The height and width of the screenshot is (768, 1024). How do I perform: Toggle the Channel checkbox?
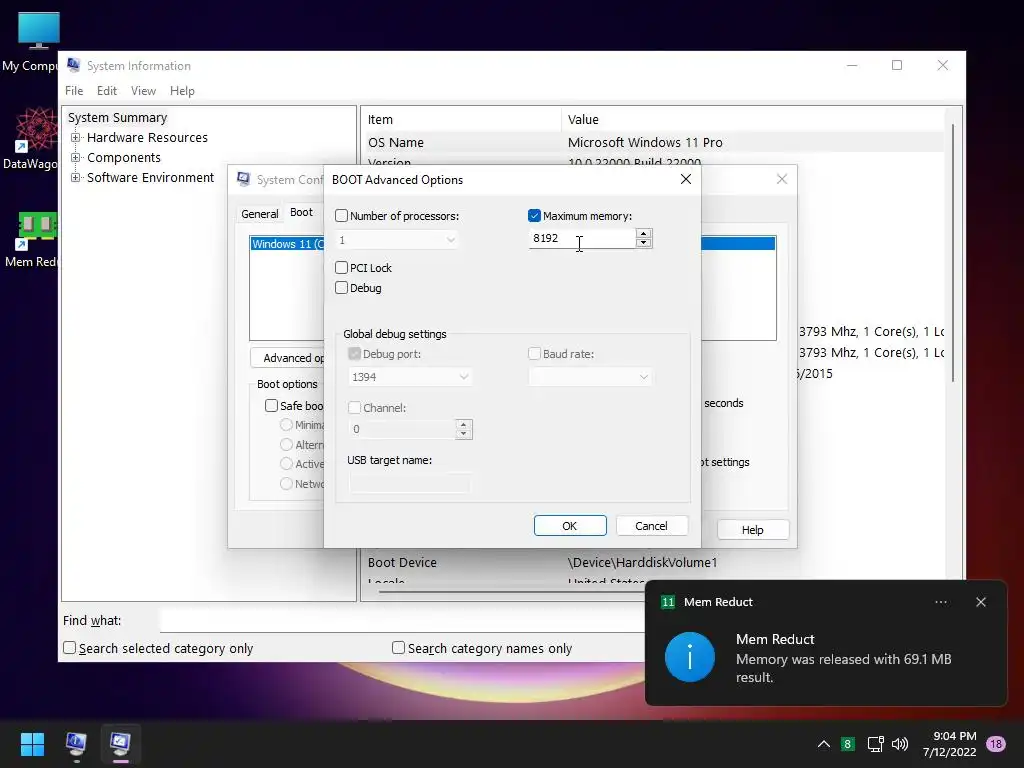coord(355,408)
